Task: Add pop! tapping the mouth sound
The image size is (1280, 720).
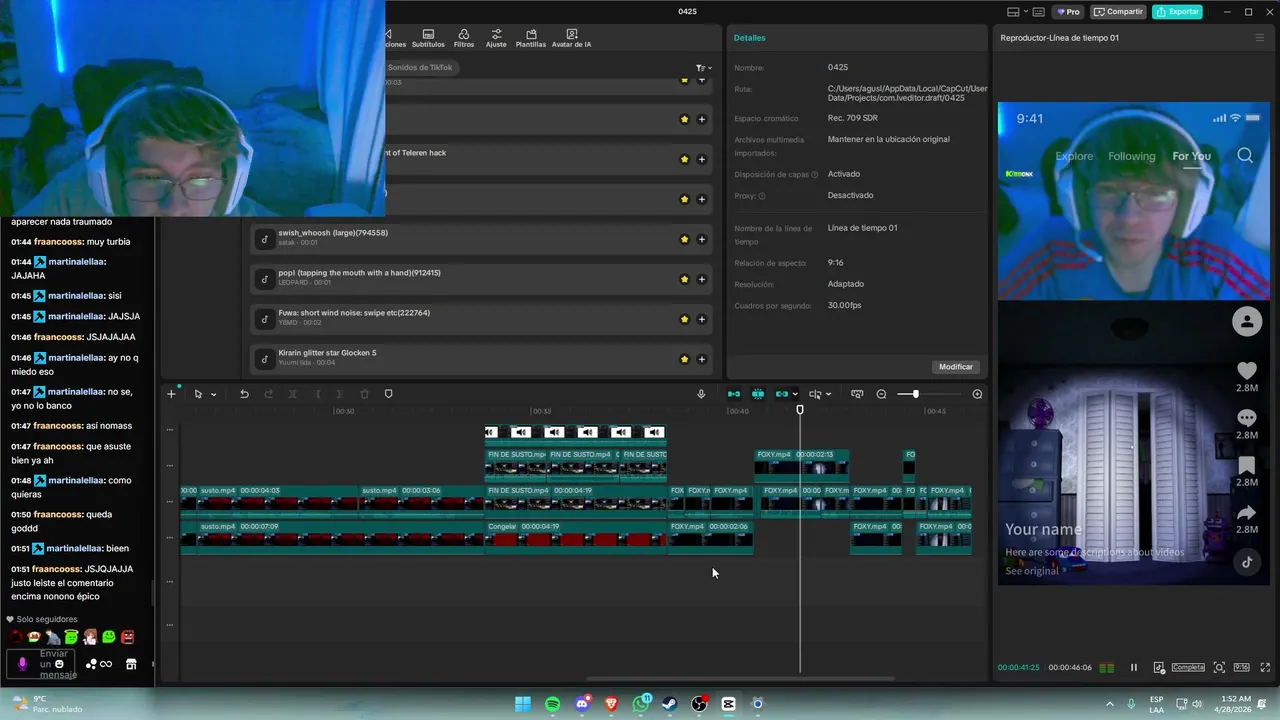Action: [x=702, y=279]
